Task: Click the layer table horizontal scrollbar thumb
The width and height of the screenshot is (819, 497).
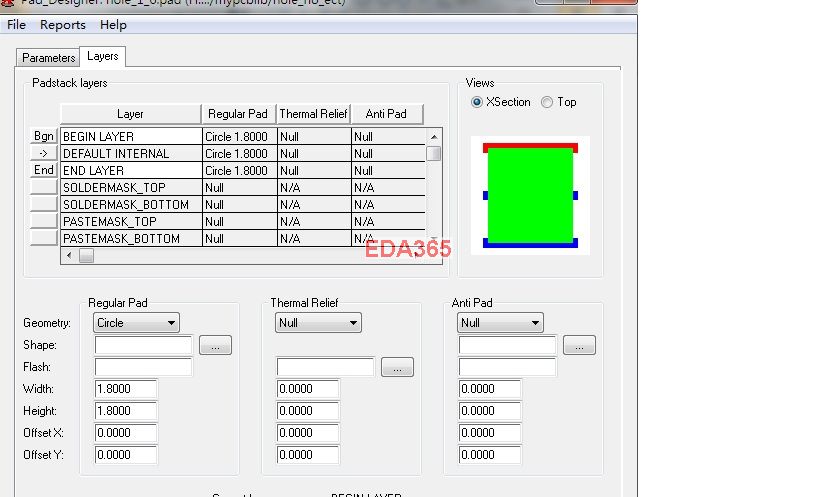Action: [87, 255]
